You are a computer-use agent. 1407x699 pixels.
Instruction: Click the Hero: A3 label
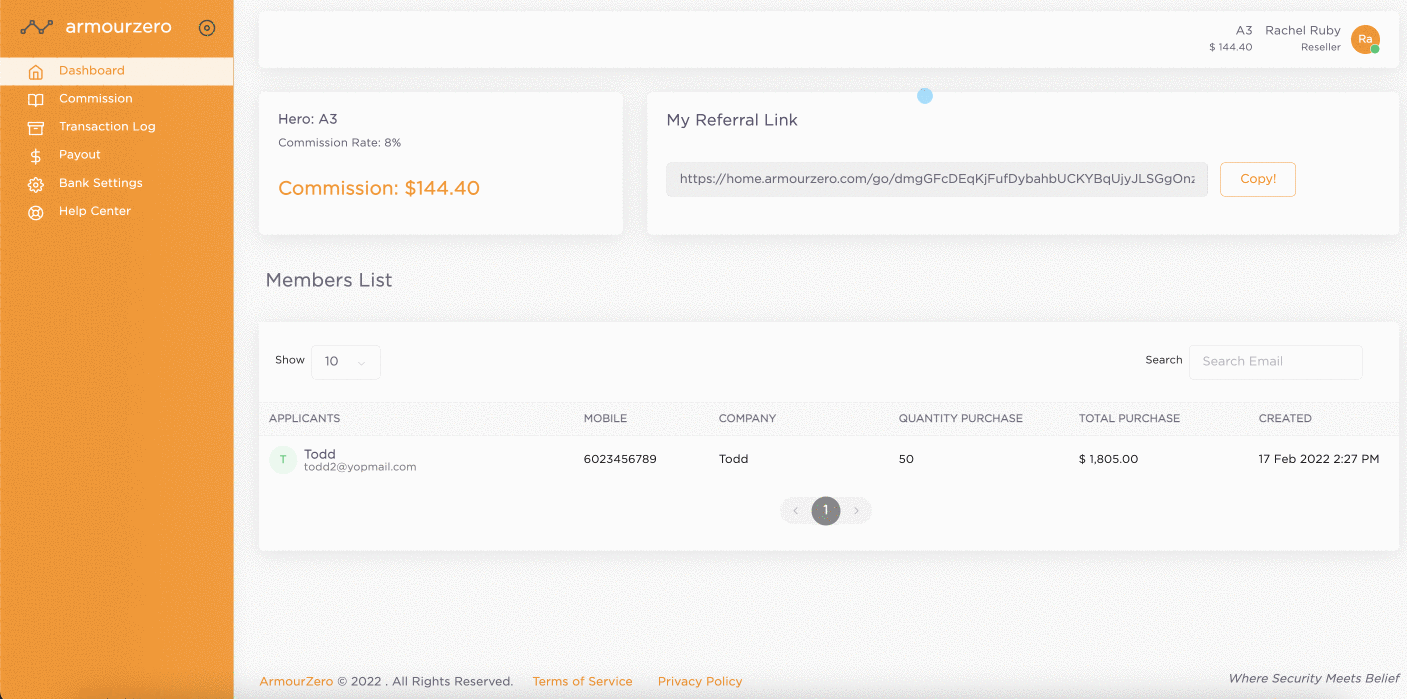(308, 119)
